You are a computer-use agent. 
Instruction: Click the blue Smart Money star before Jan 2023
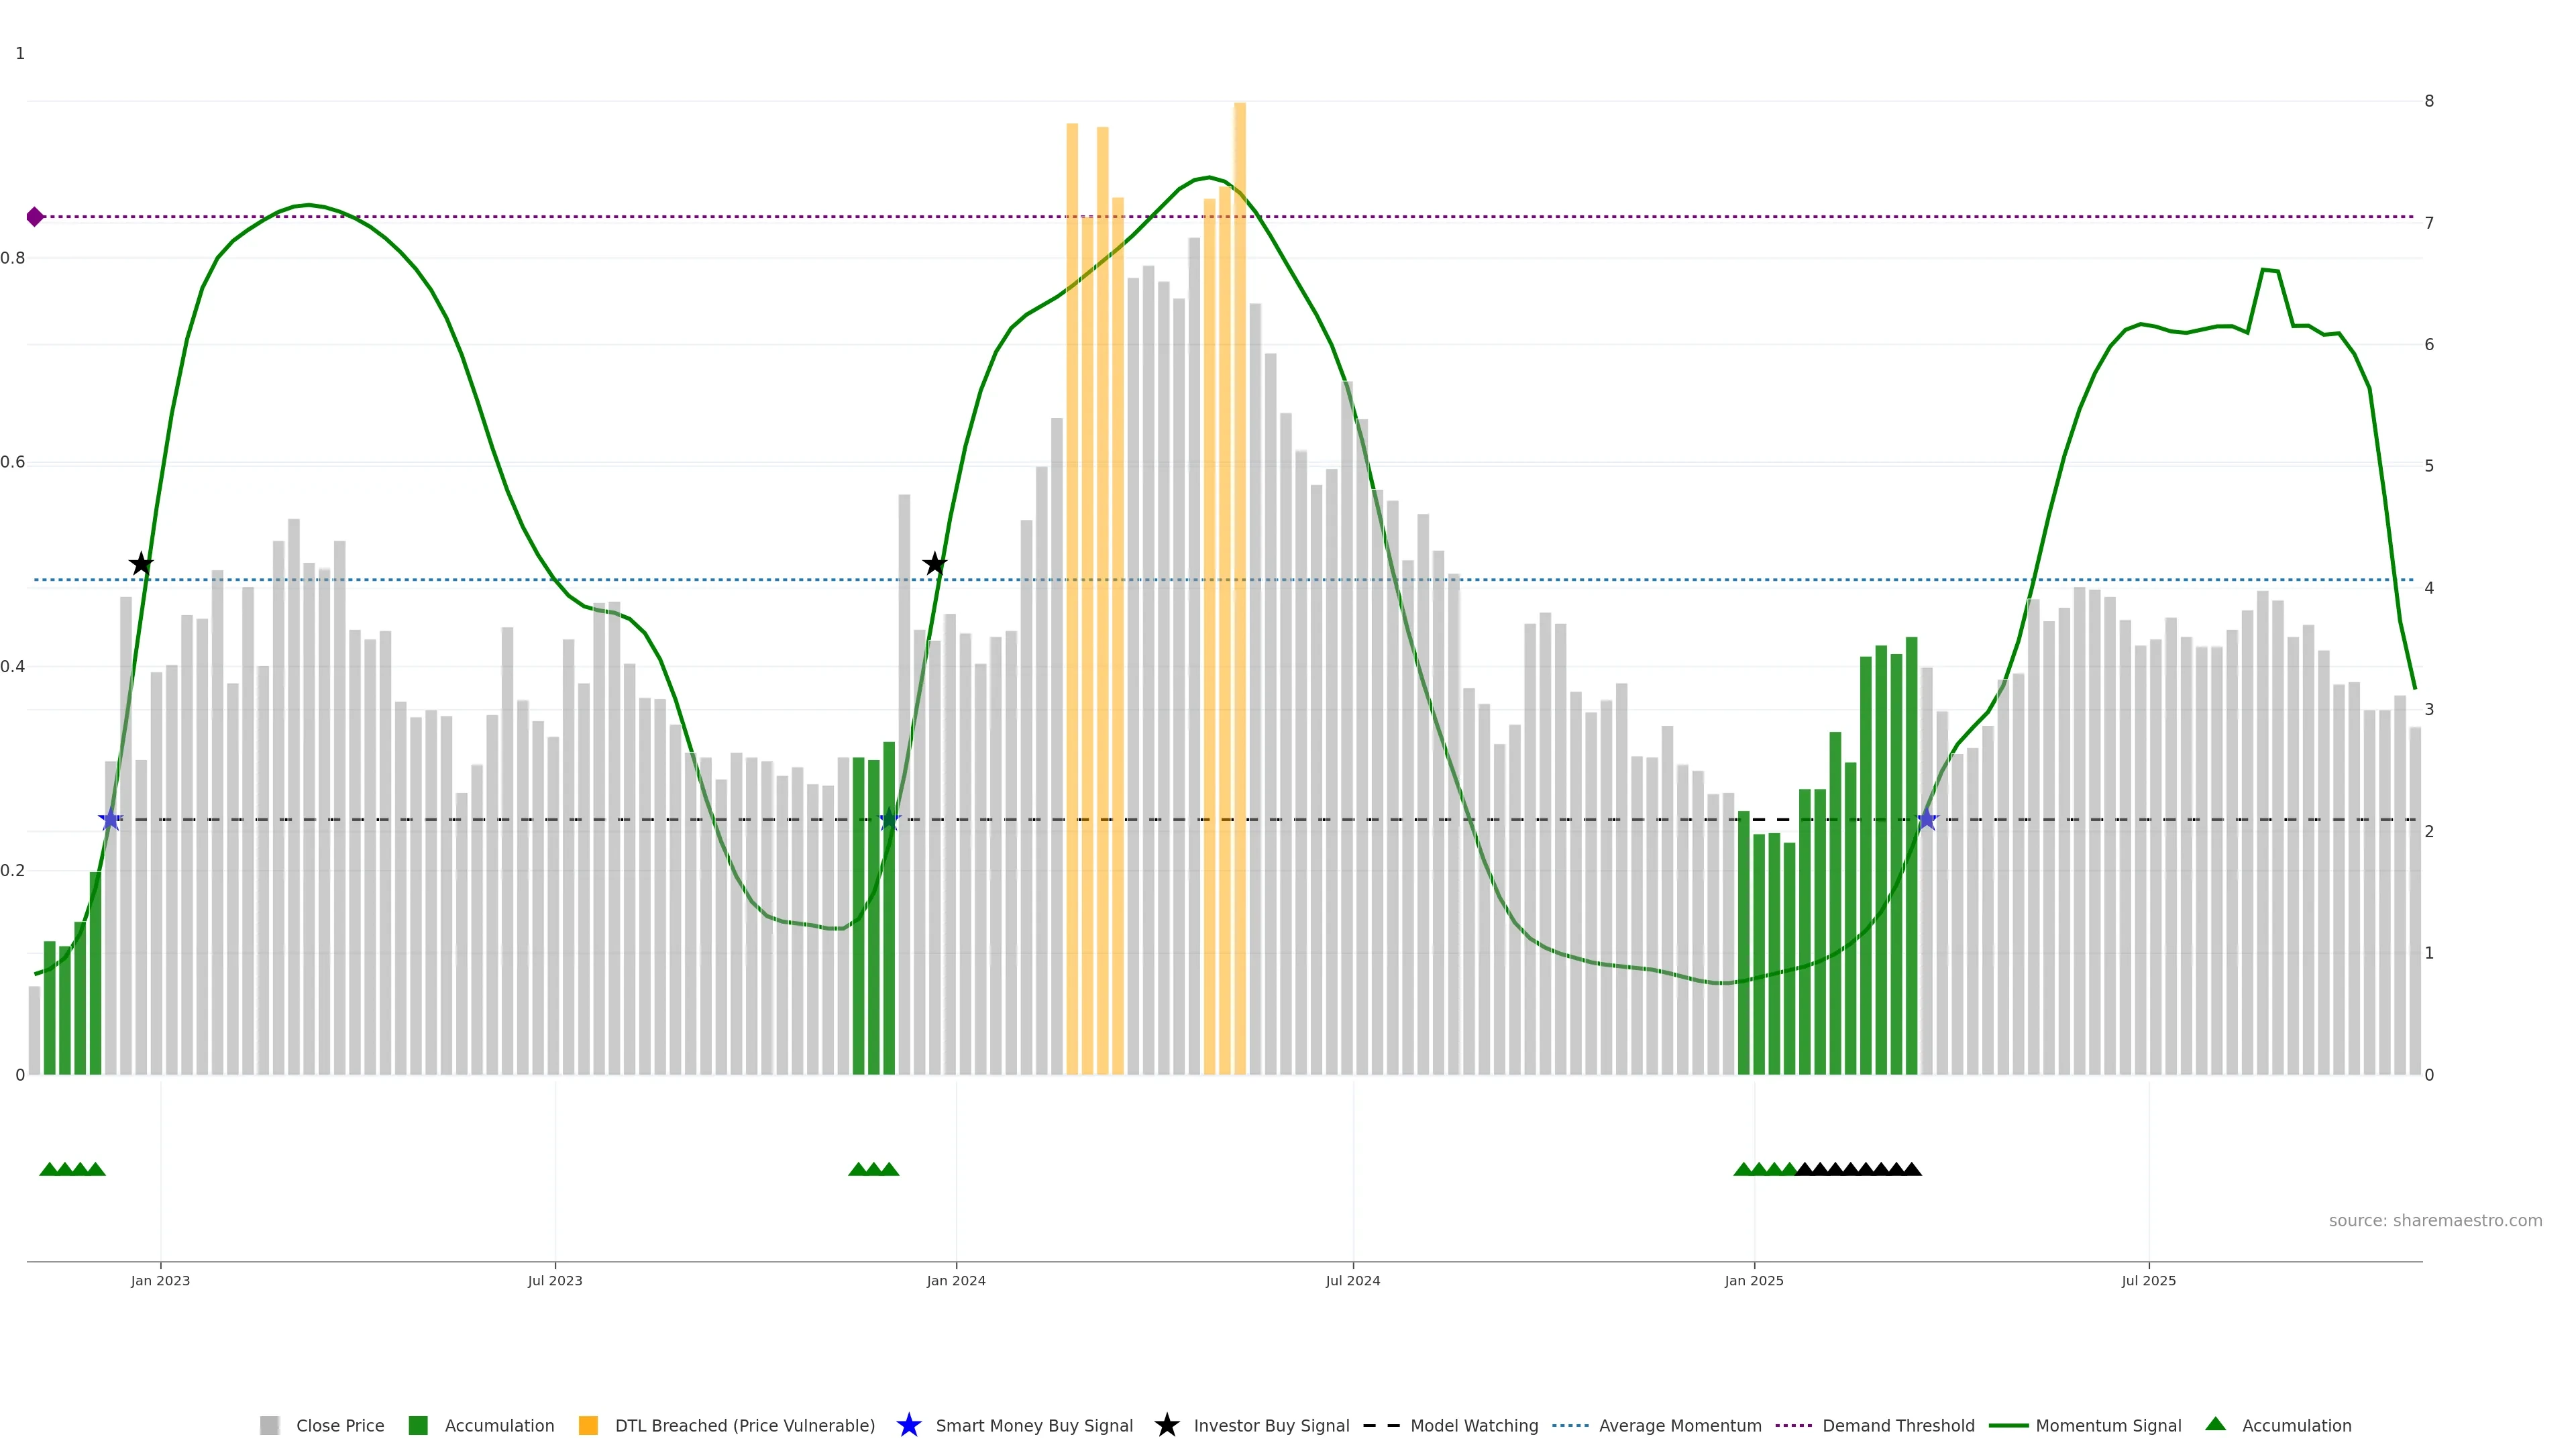(x=110, y=820)
